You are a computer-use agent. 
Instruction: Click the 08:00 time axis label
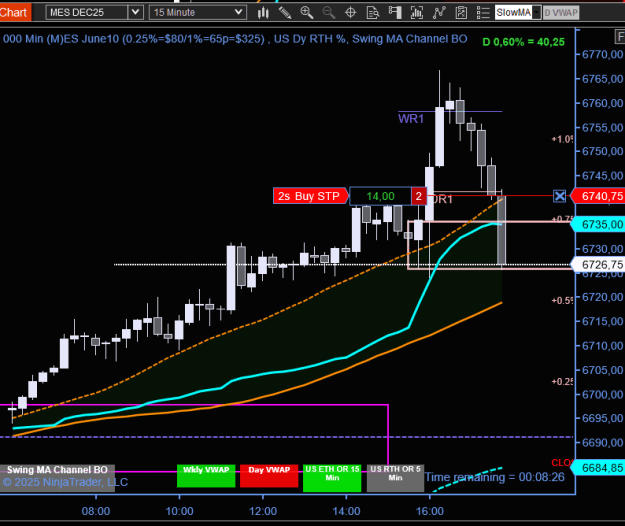click(96, 511)
